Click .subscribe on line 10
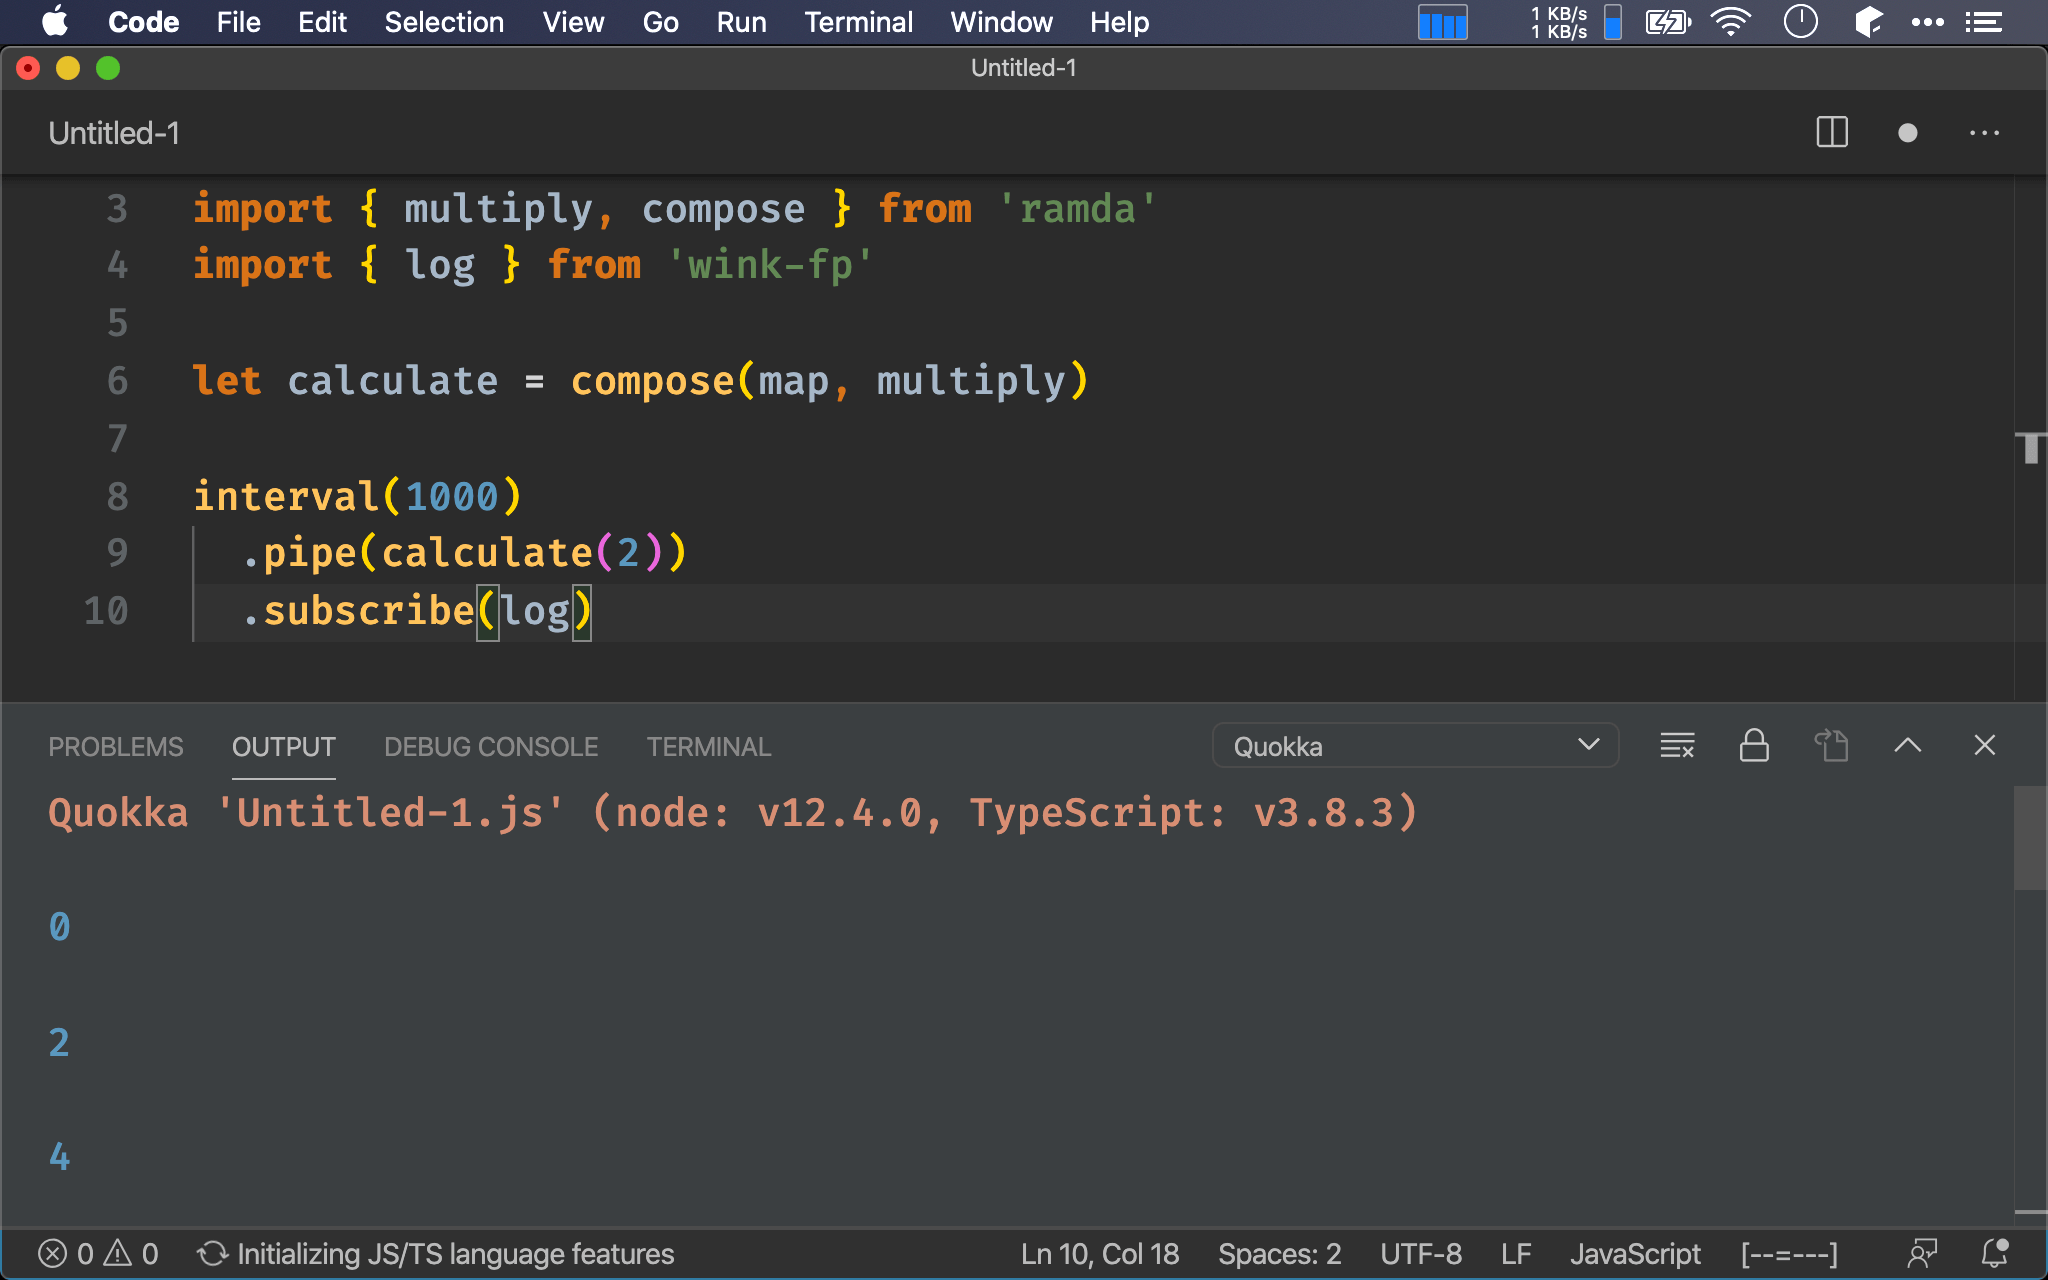The width and height of the screenshot is (2048, 1280). (358, 610)
